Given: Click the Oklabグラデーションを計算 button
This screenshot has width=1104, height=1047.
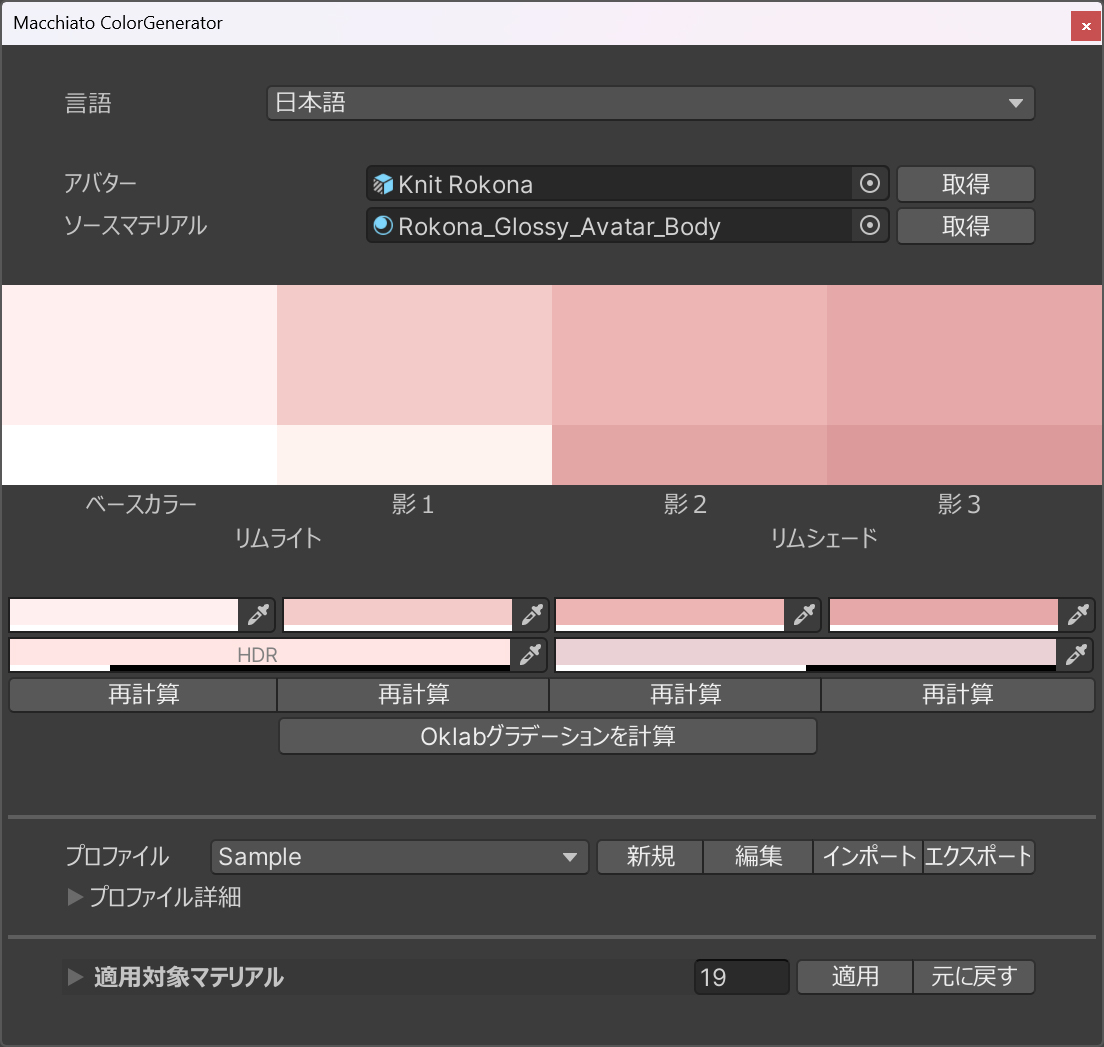Looking at the screenshot, I should (x=548, y=736).
